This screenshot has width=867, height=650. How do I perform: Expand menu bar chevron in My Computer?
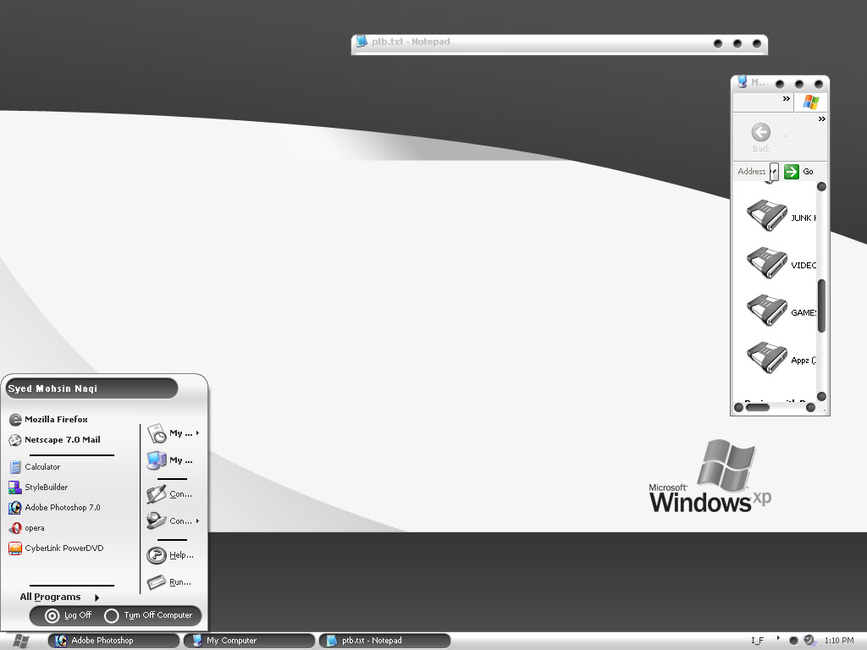(x=786, y=99)
